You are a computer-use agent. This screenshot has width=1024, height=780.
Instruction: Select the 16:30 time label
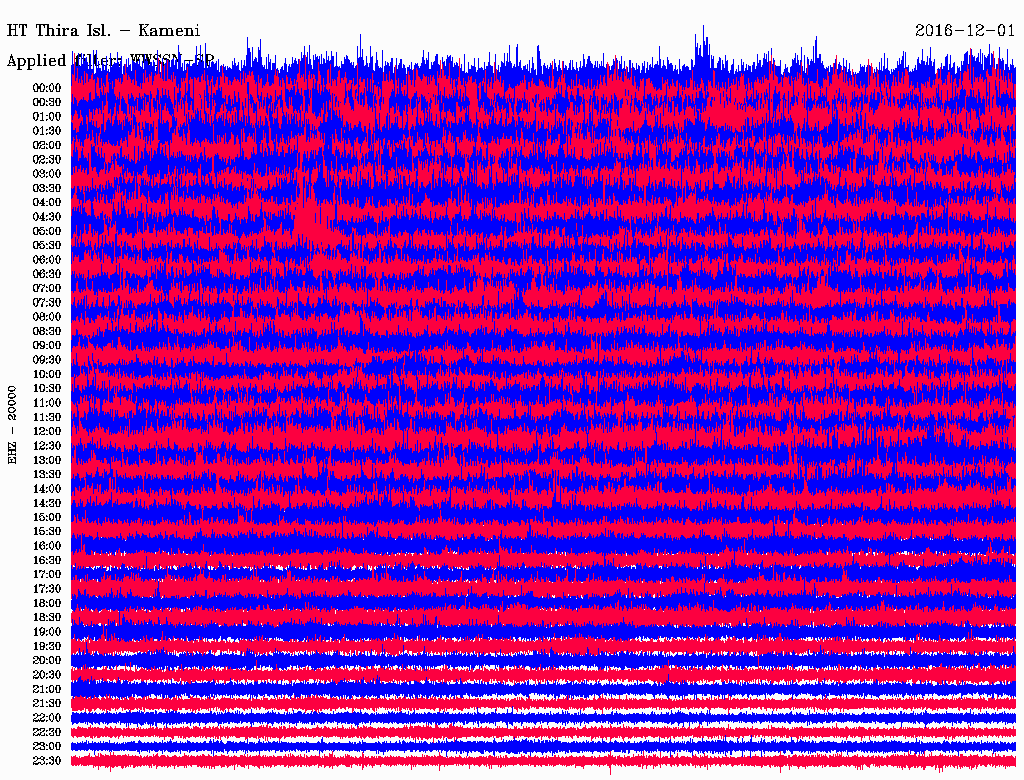click(x=47, y=561)
